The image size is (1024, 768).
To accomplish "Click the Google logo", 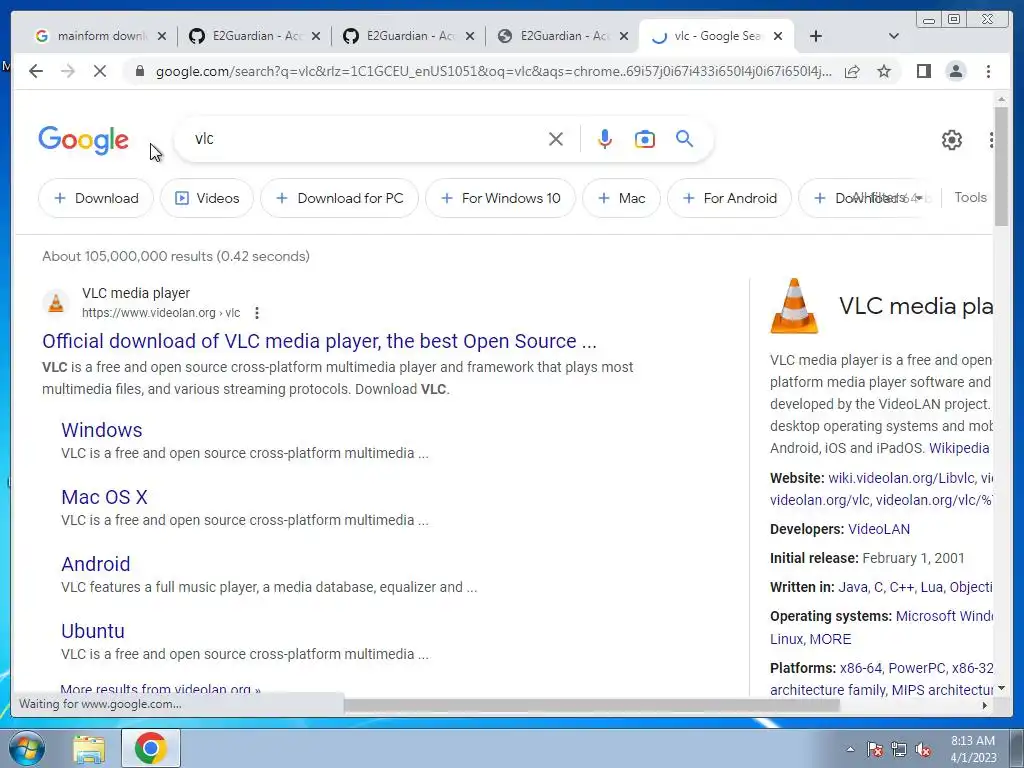I will pyautogui.click(x=84, y=140).
